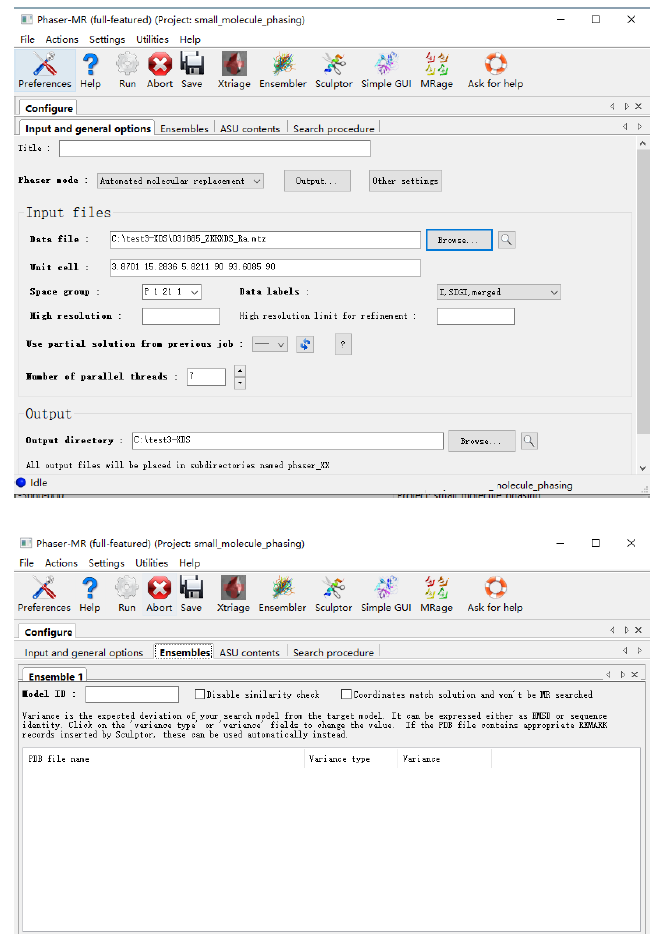Open MRage from the upper window toolbar
Image resolution: width=653 pixels, height=934 pixels.
coord(437,70)
